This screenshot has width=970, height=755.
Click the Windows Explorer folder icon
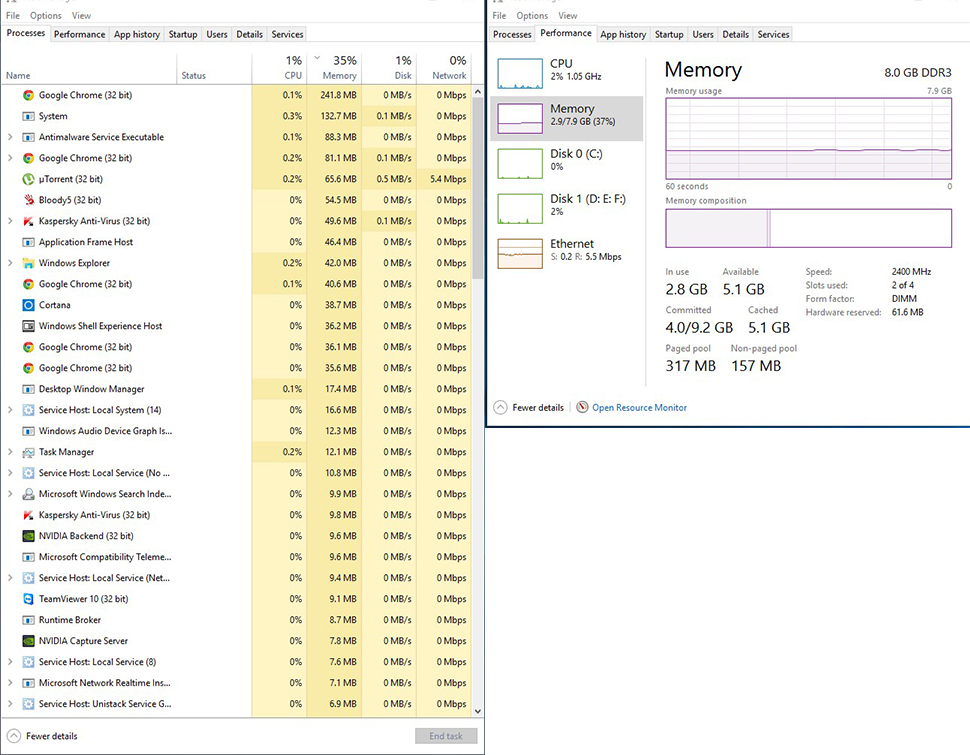[x=29, y=263]
